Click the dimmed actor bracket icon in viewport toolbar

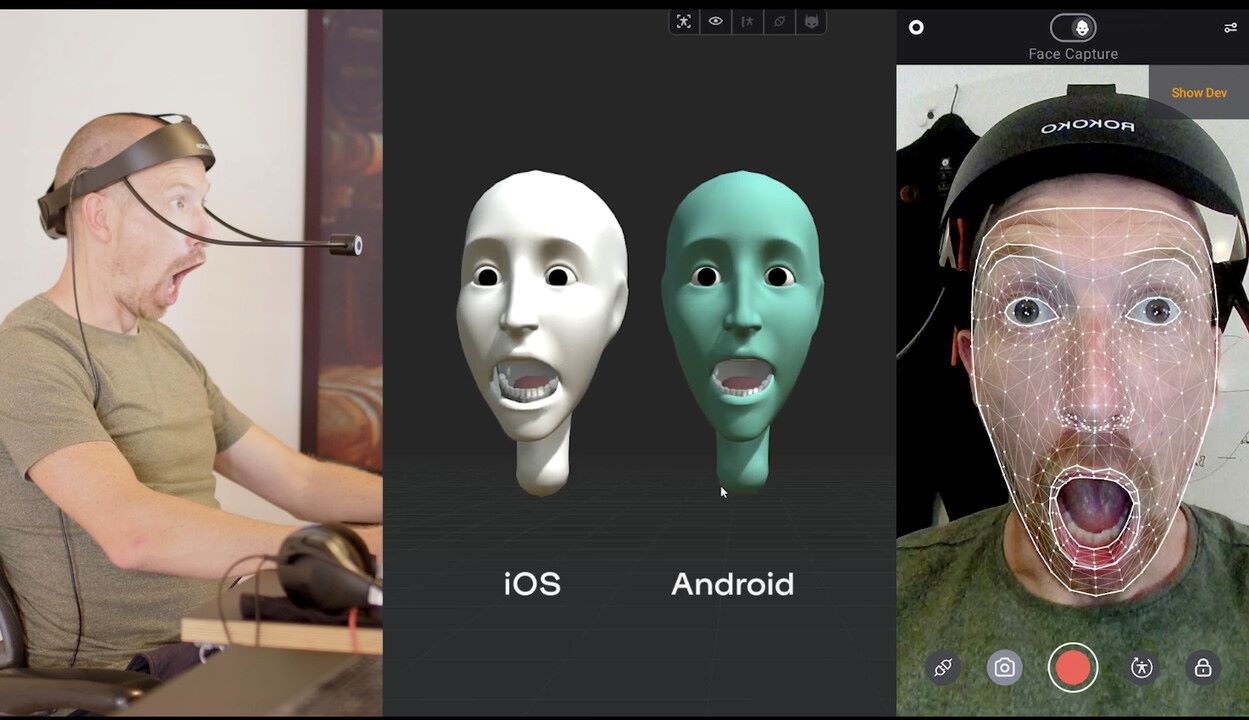pos(747,21)
